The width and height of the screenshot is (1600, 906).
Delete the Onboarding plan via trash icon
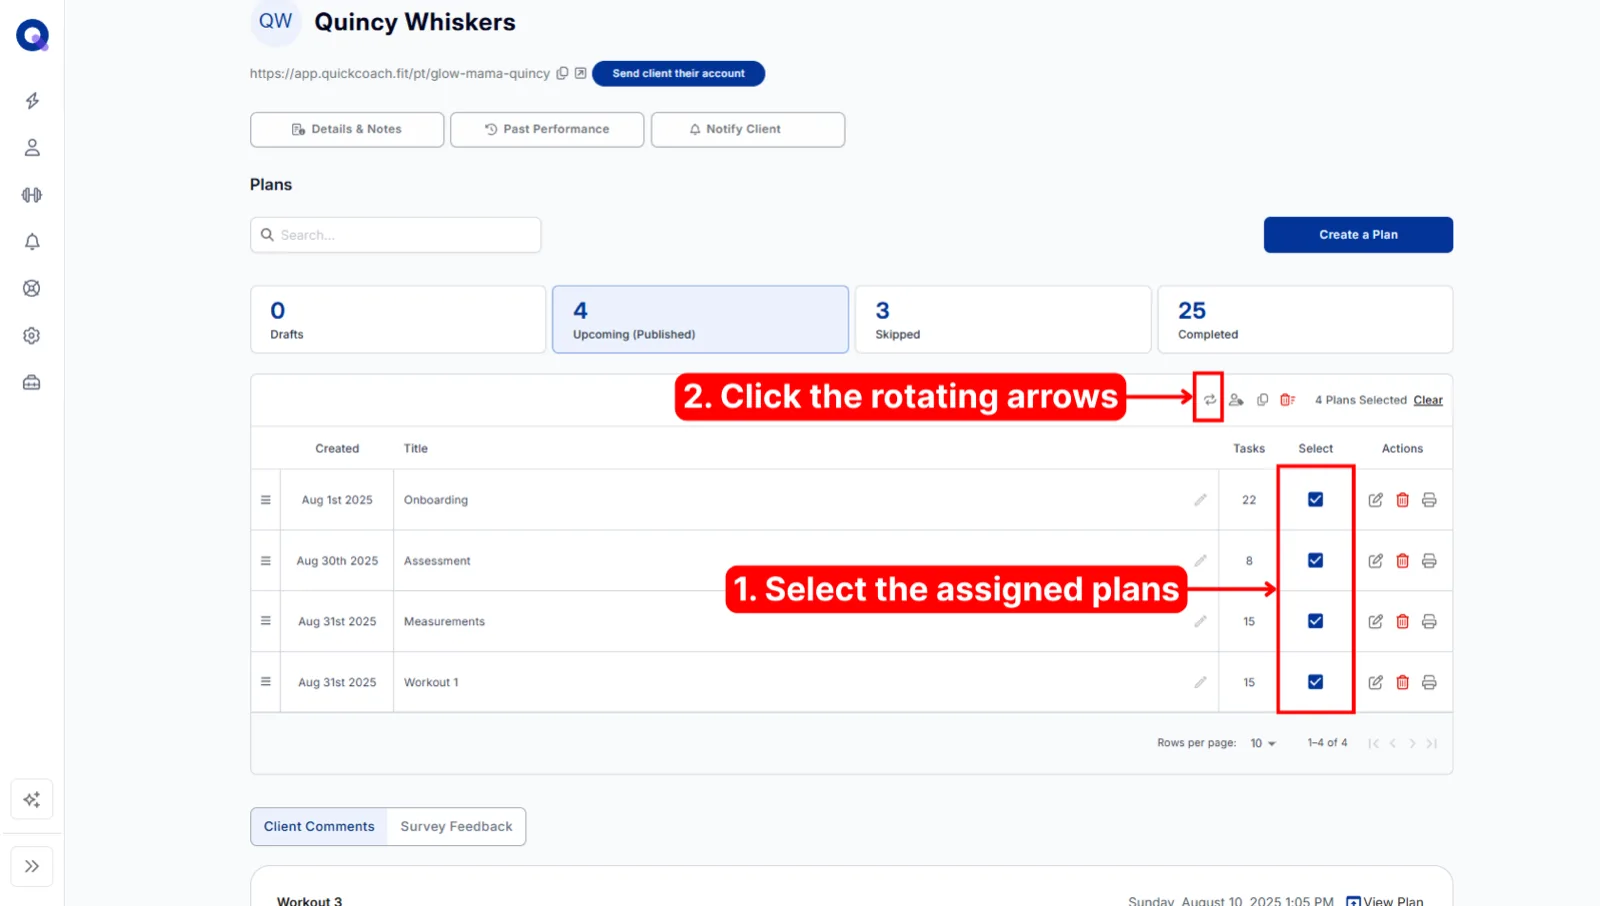(x=1402, y=500)
